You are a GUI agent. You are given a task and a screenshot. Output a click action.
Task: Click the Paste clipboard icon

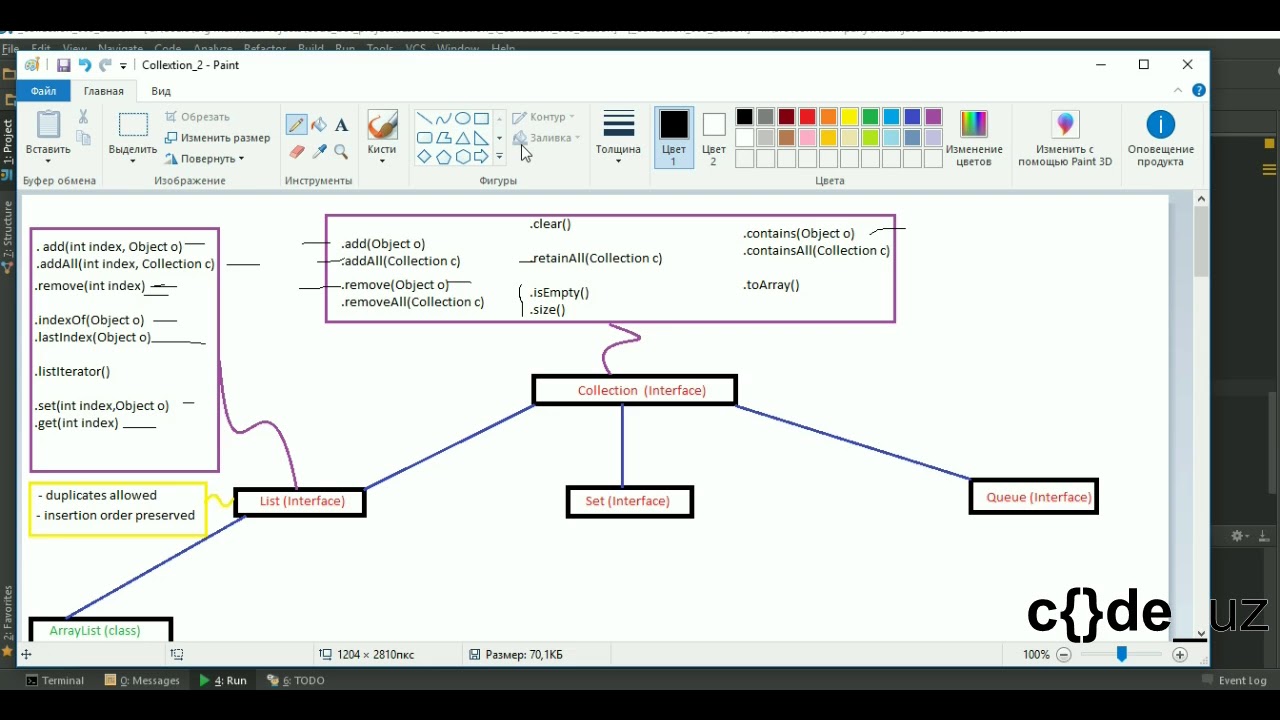48,124
